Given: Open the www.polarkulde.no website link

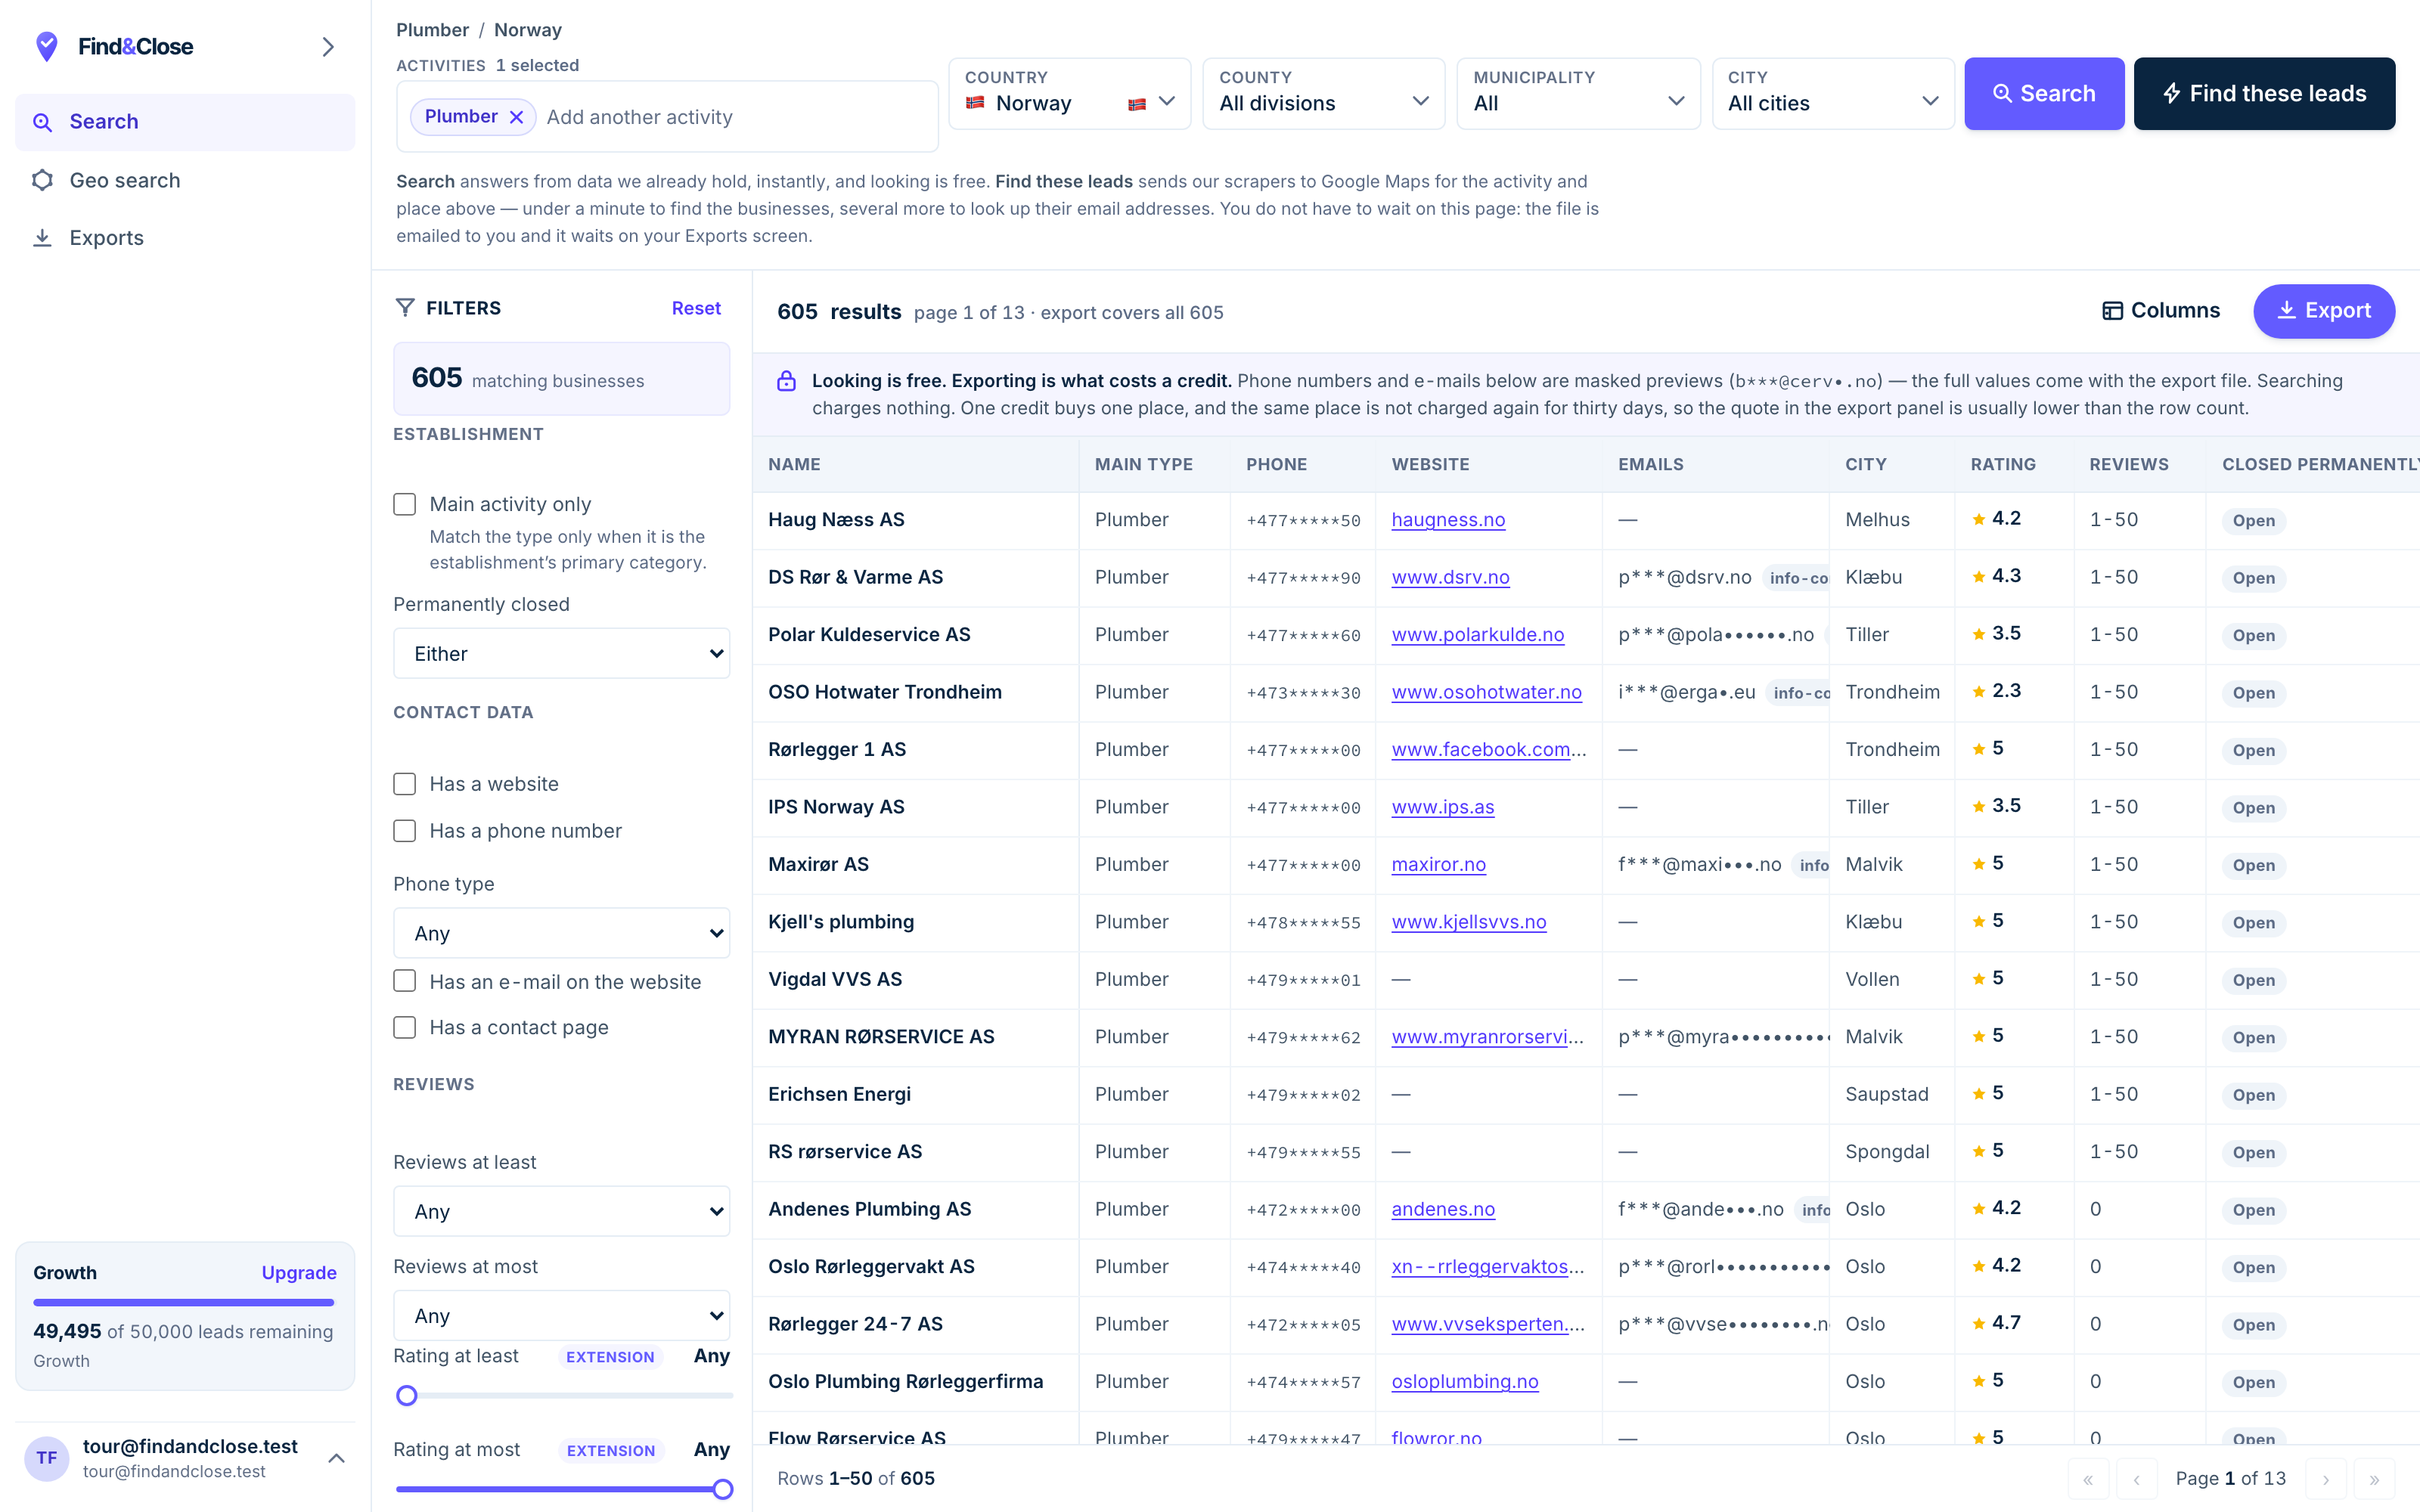Looking at the screenshot, I should (1477, 635).
